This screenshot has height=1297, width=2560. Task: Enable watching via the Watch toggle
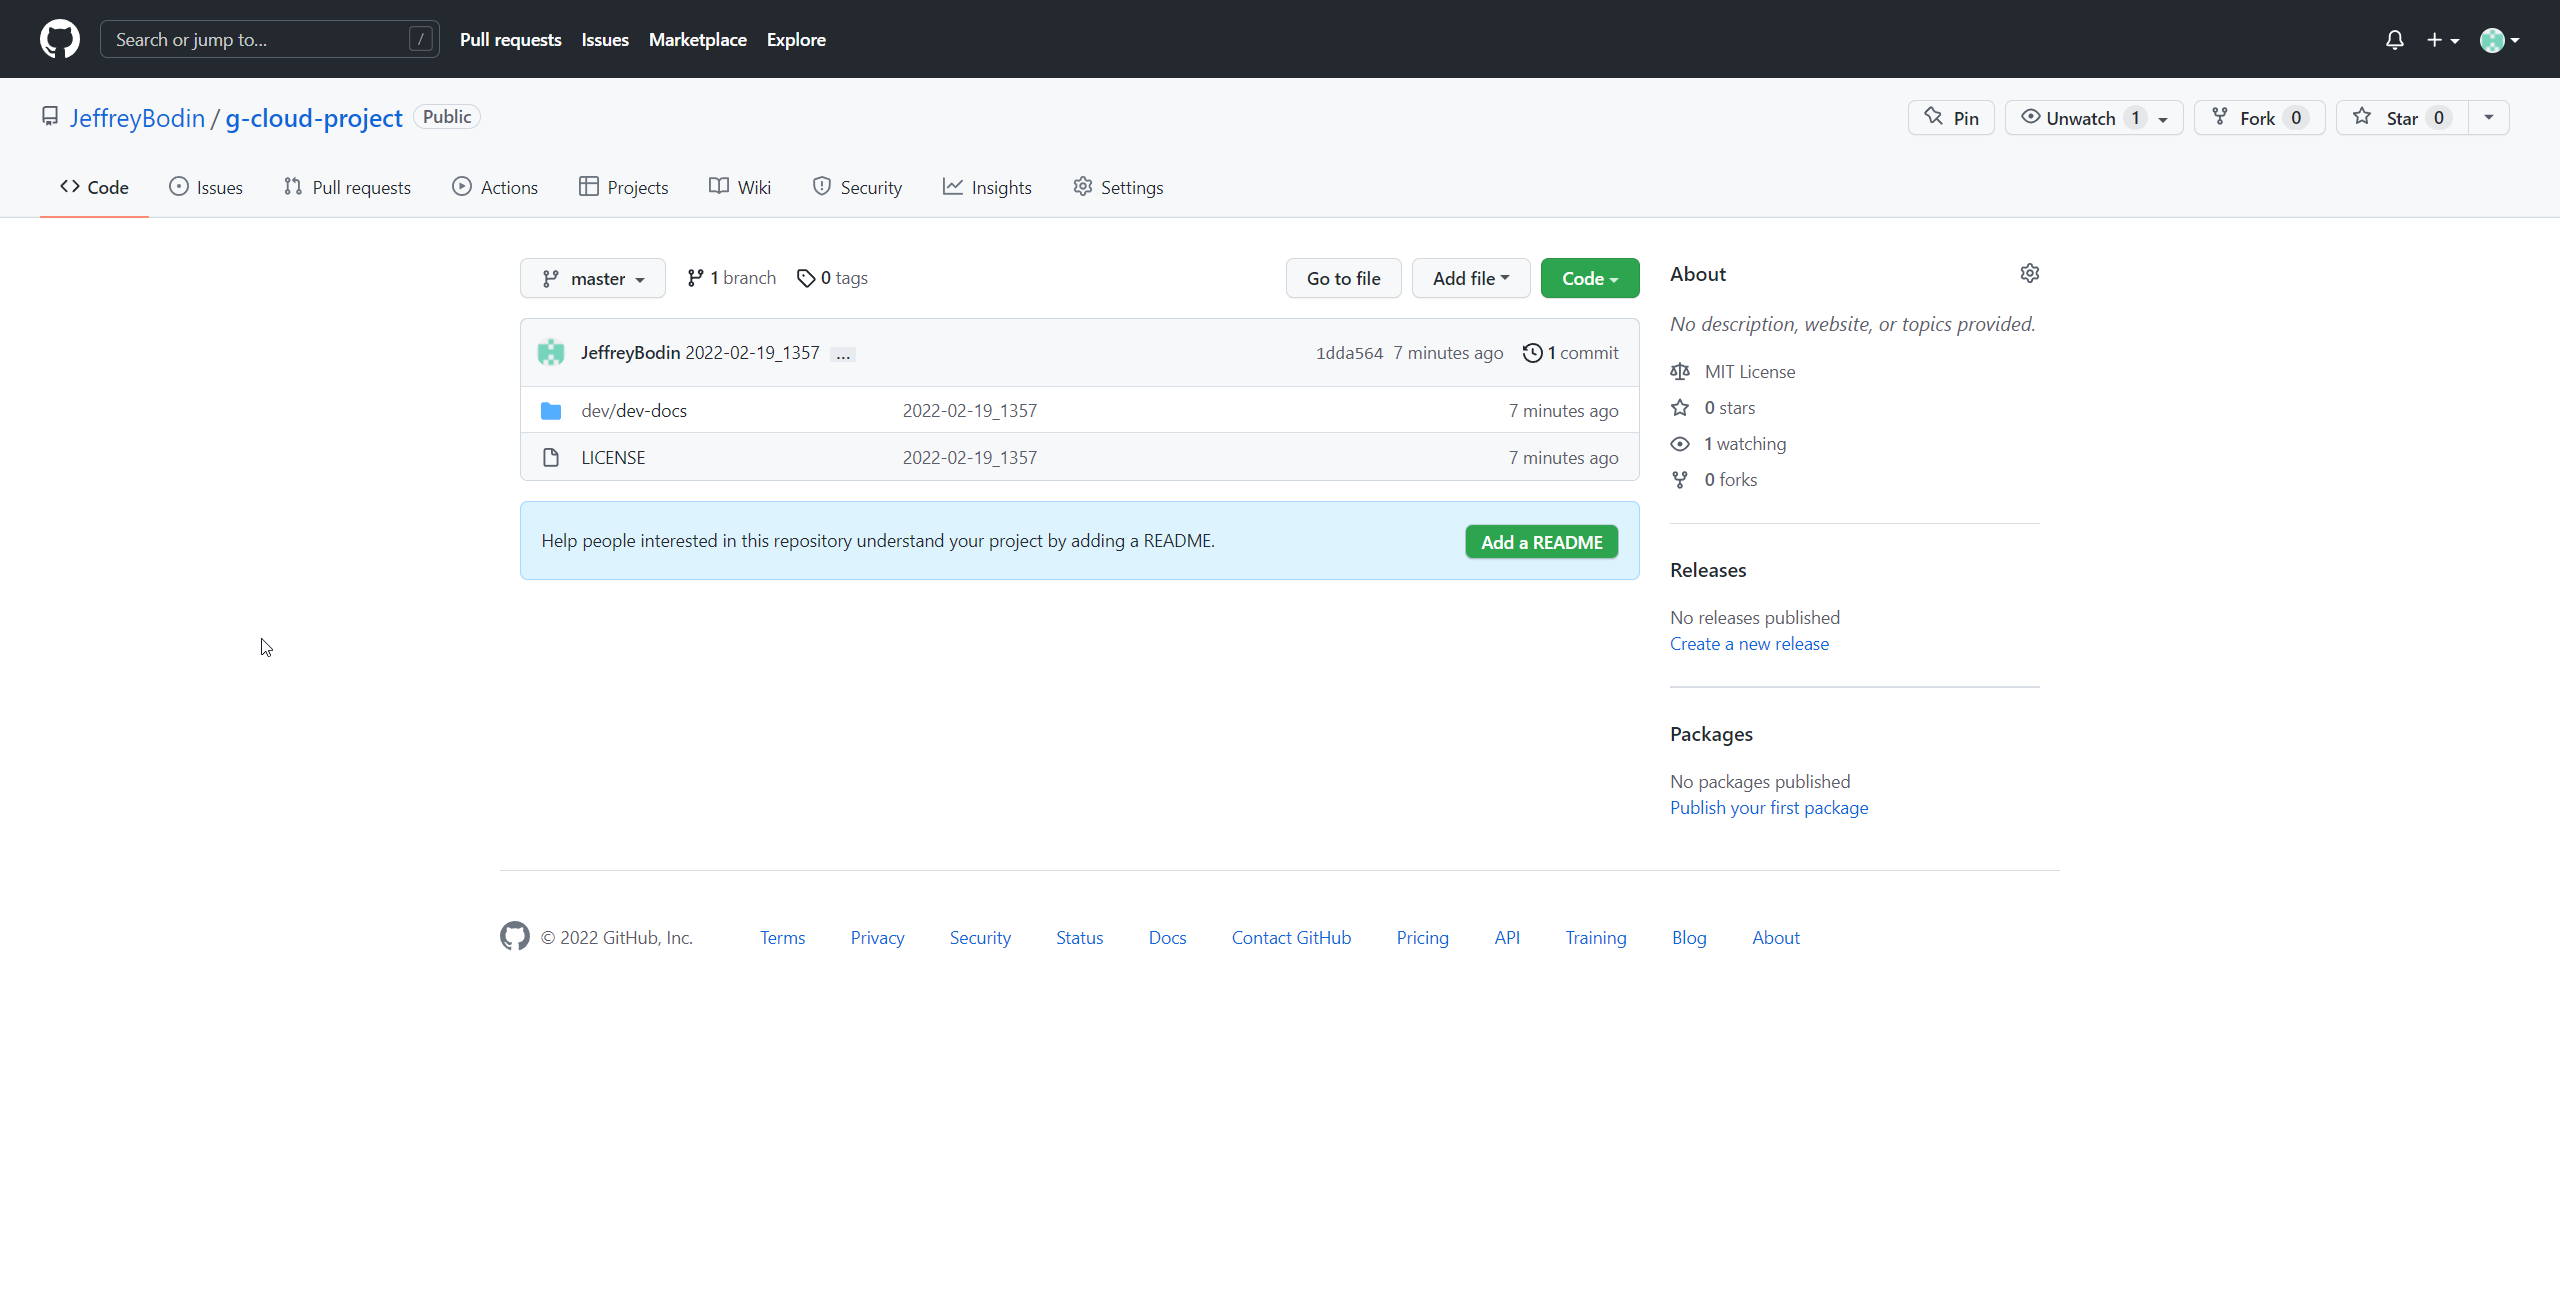pyautogui.click(x=2077, y=117)
